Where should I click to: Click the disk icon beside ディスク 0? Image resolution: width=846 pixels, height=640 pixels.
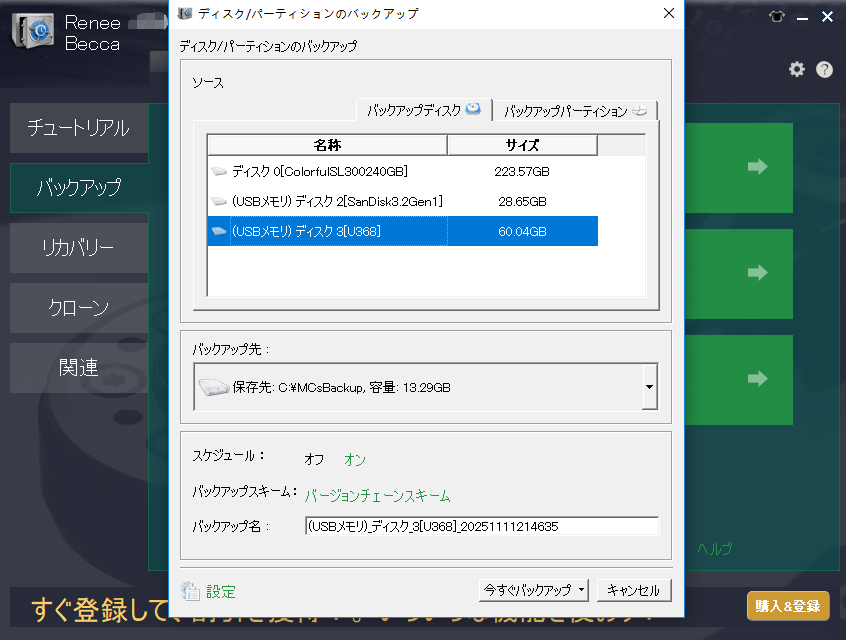220,171
